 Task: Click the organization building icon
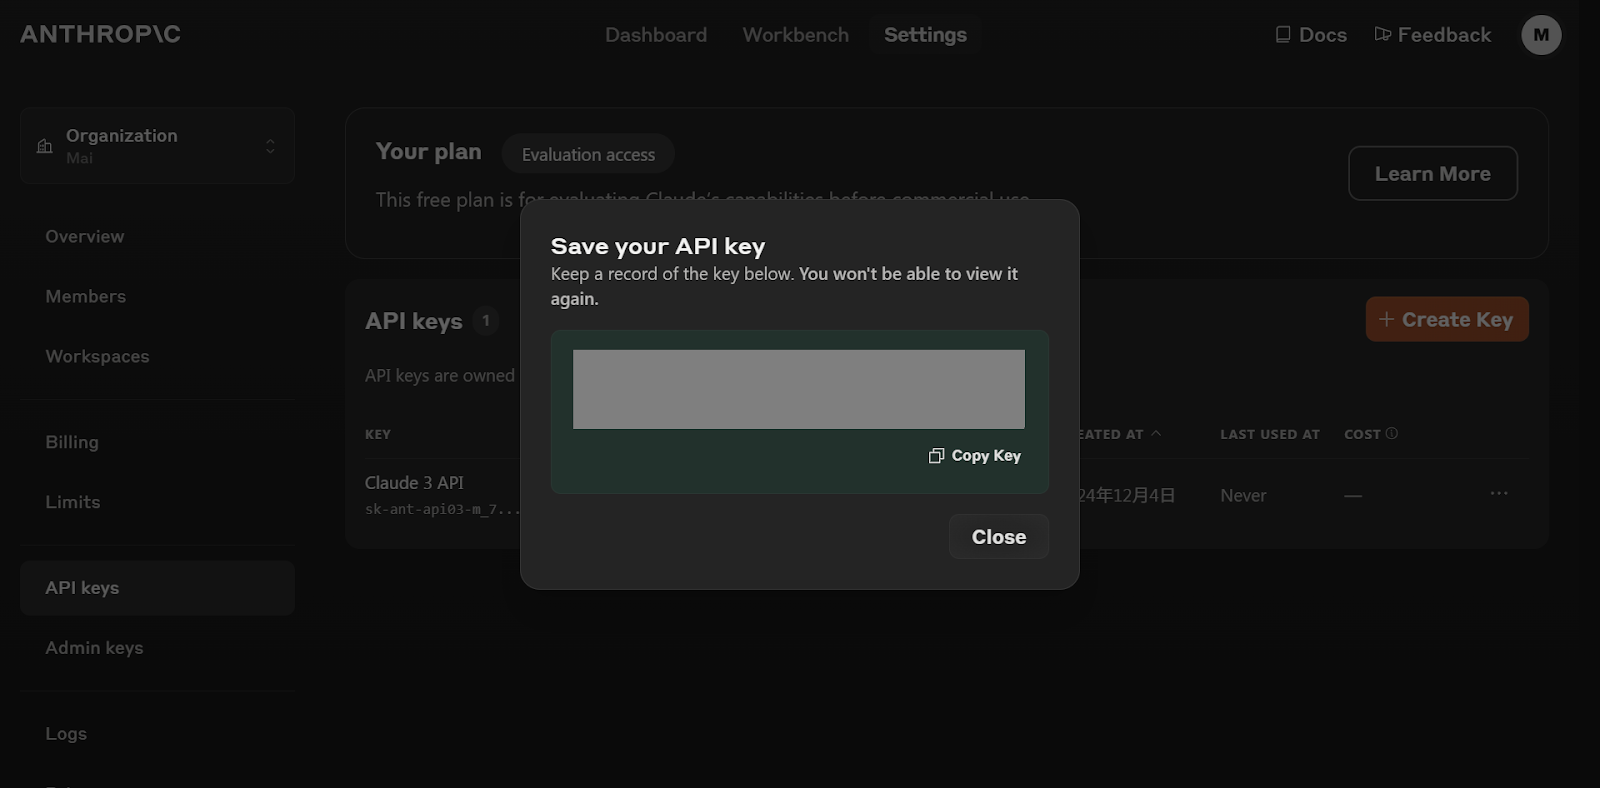(44, 146)
